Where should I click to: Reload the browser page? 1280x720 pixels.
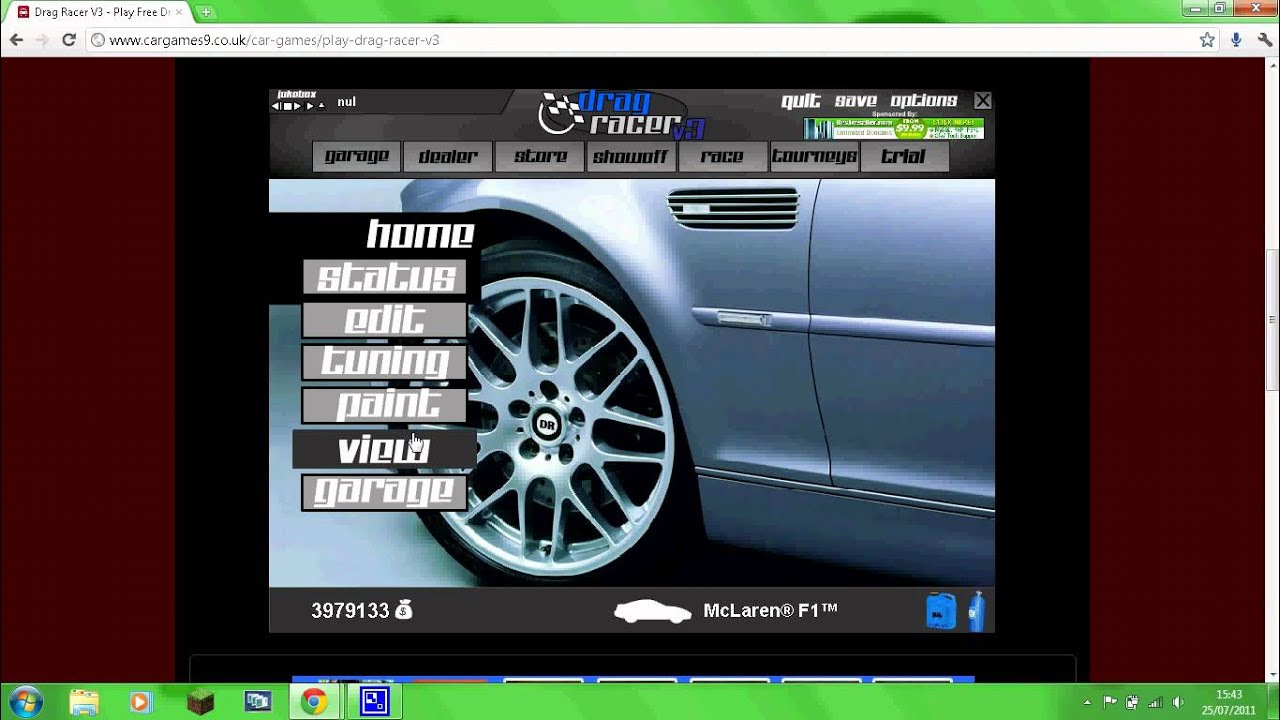pos(69,40)
